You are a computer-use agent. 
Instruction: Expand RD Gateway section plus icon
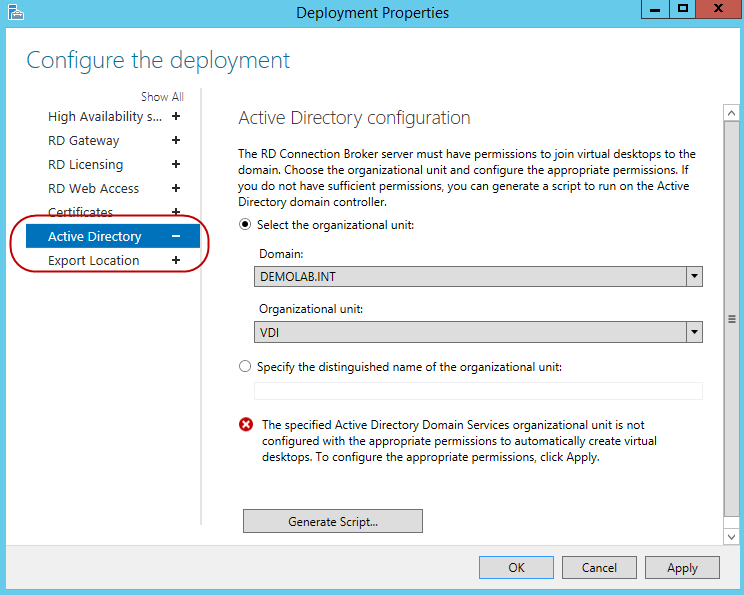[x=176, y=141]
